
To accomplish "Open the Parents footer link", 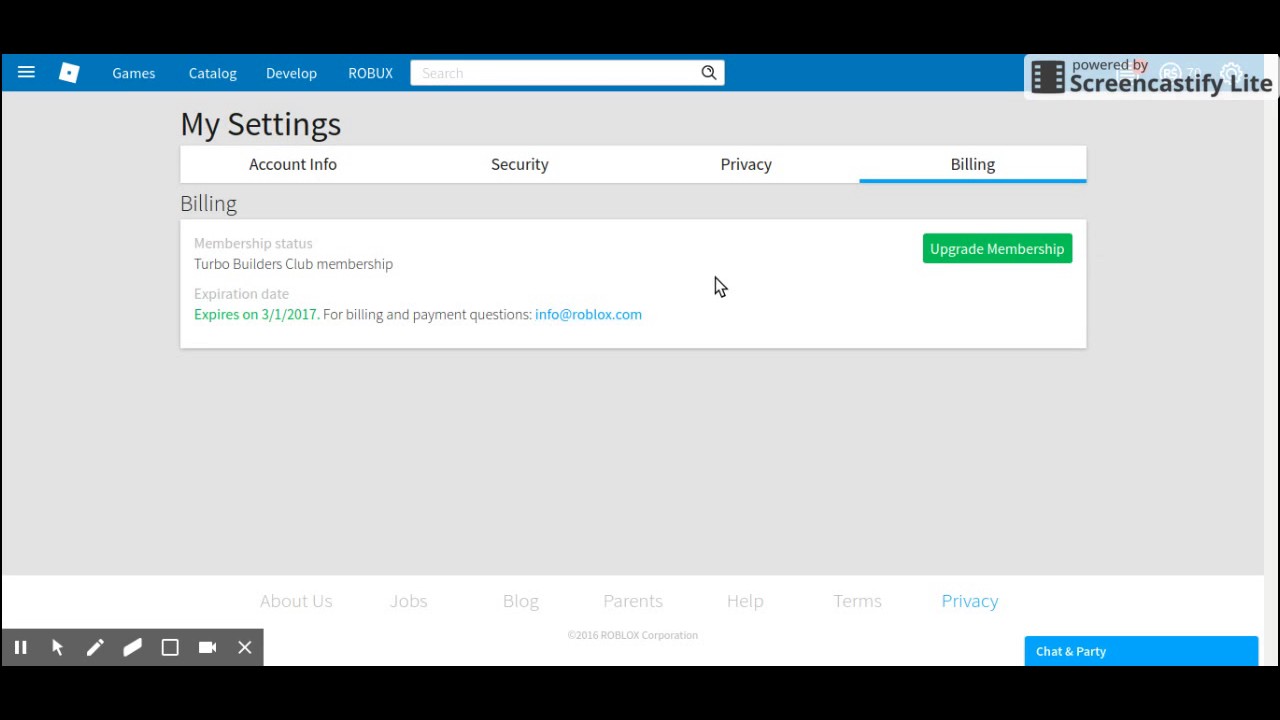I will (633, 601).
